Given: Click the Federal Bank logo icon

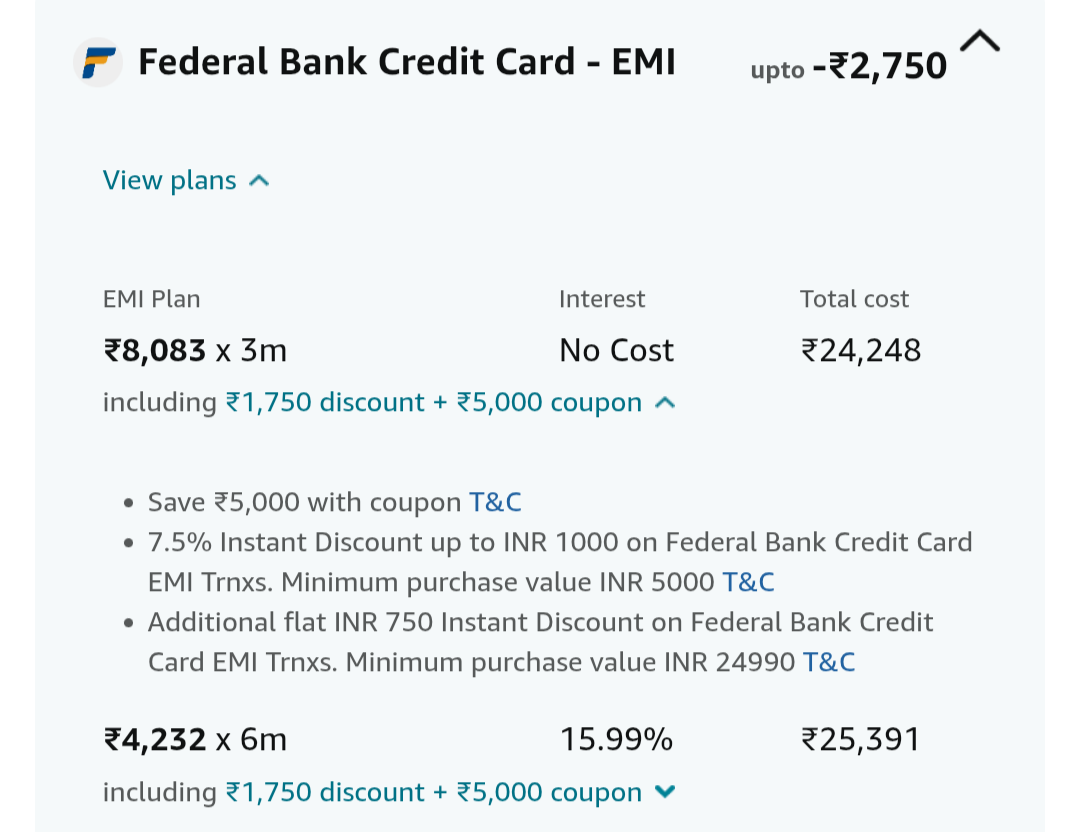Looking at the screenshot, I should (98, 62).
